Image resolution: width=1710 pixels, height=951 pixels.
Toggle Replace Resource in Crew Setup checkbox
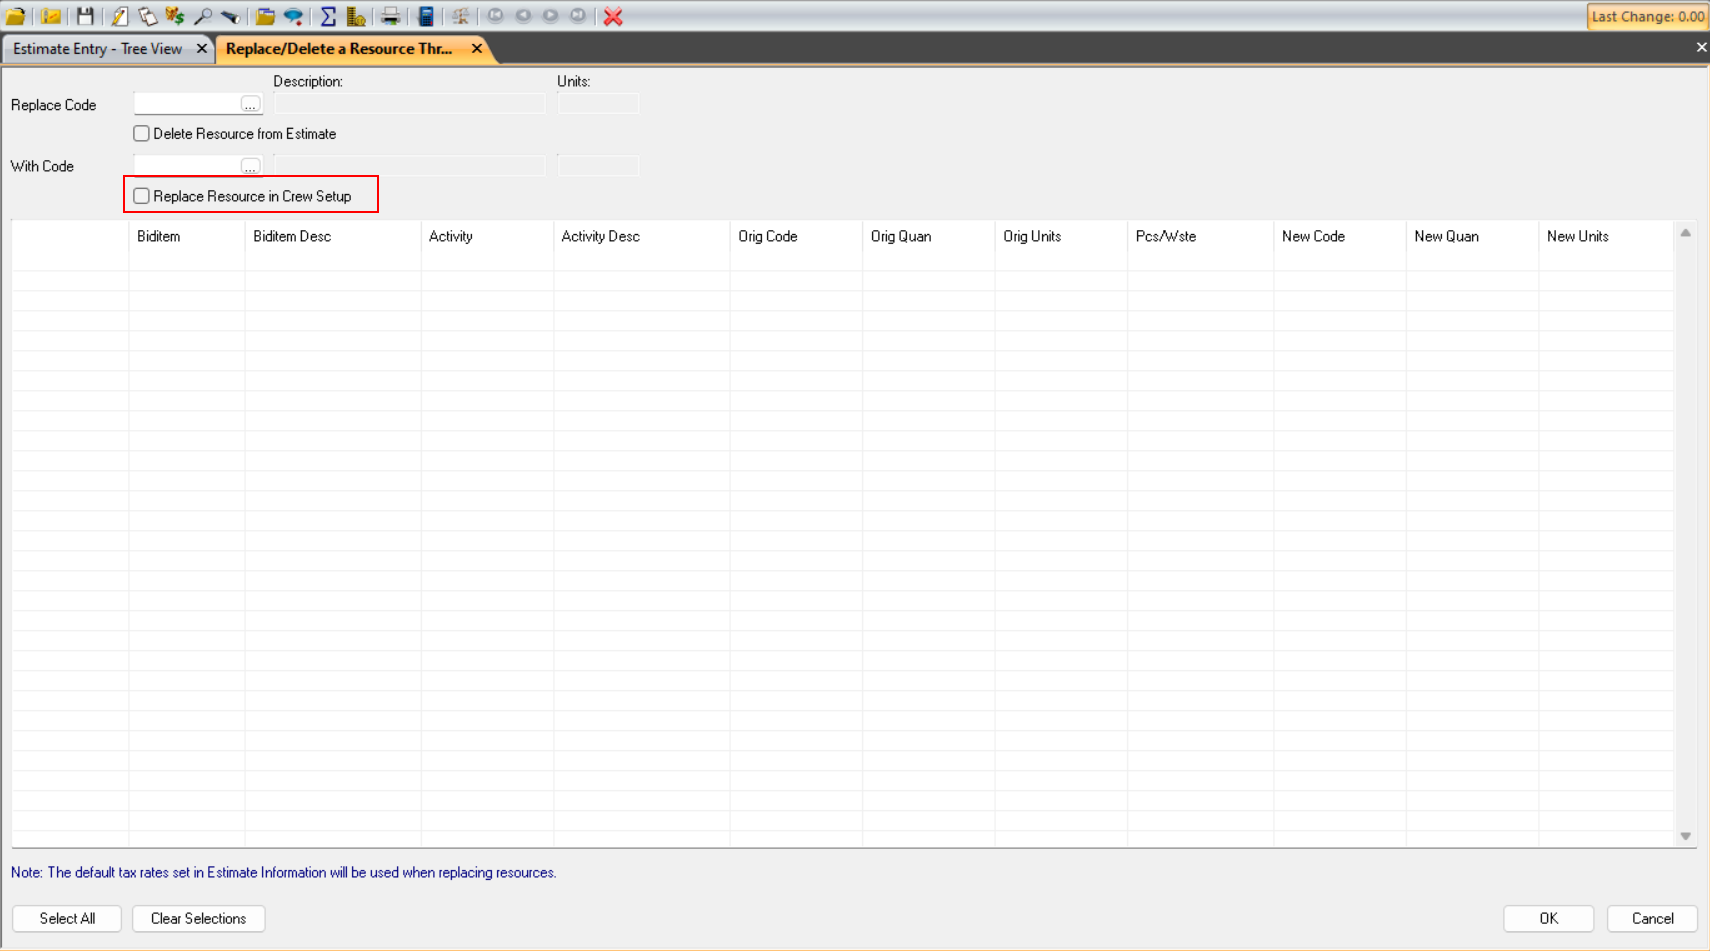pos(142,196)
